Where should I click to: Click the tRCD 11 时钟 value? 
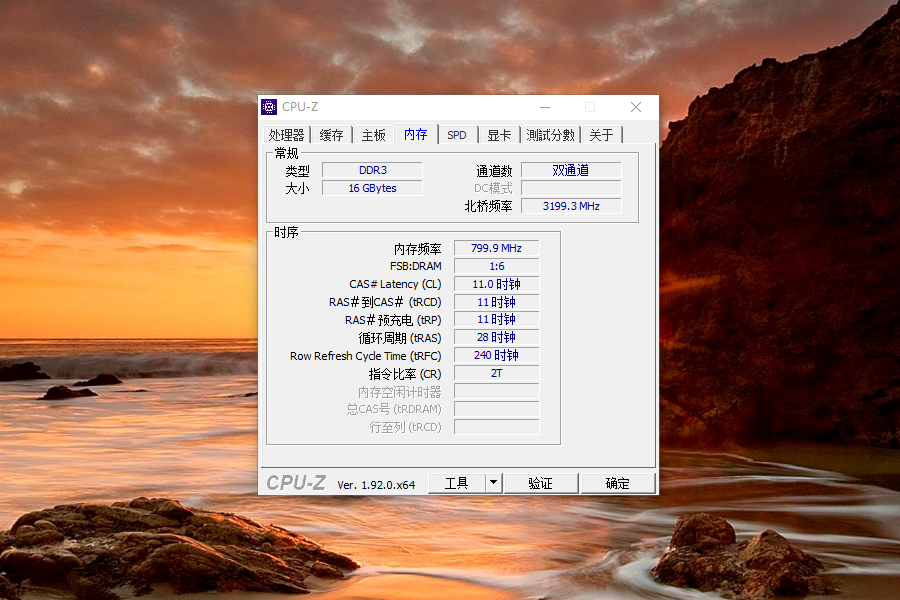pos(496,302)
